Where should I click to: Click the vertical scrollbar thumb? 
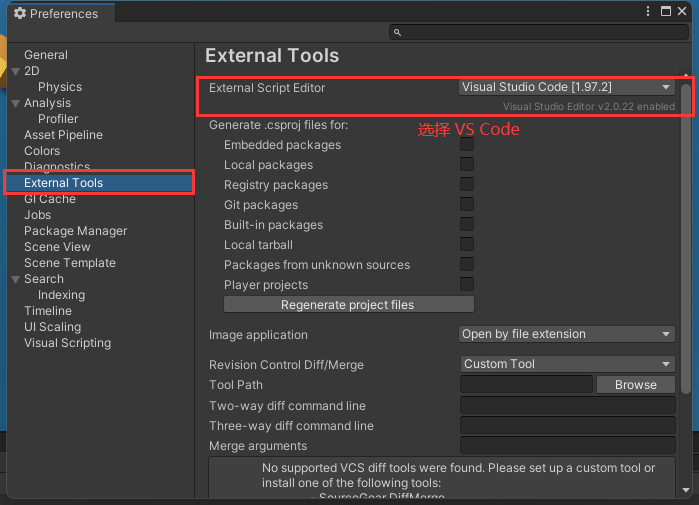tap(686, 238)
